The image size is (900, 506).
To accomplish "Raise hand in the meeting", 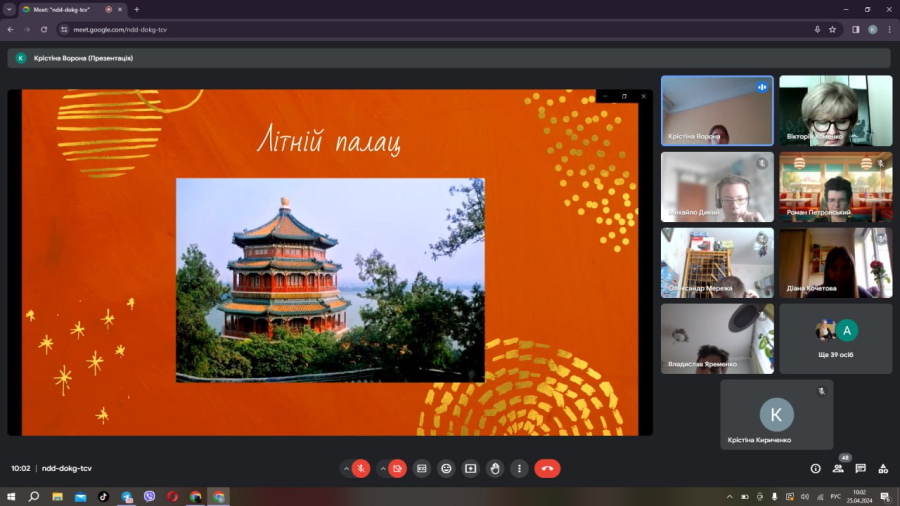I will pos(495,469).
